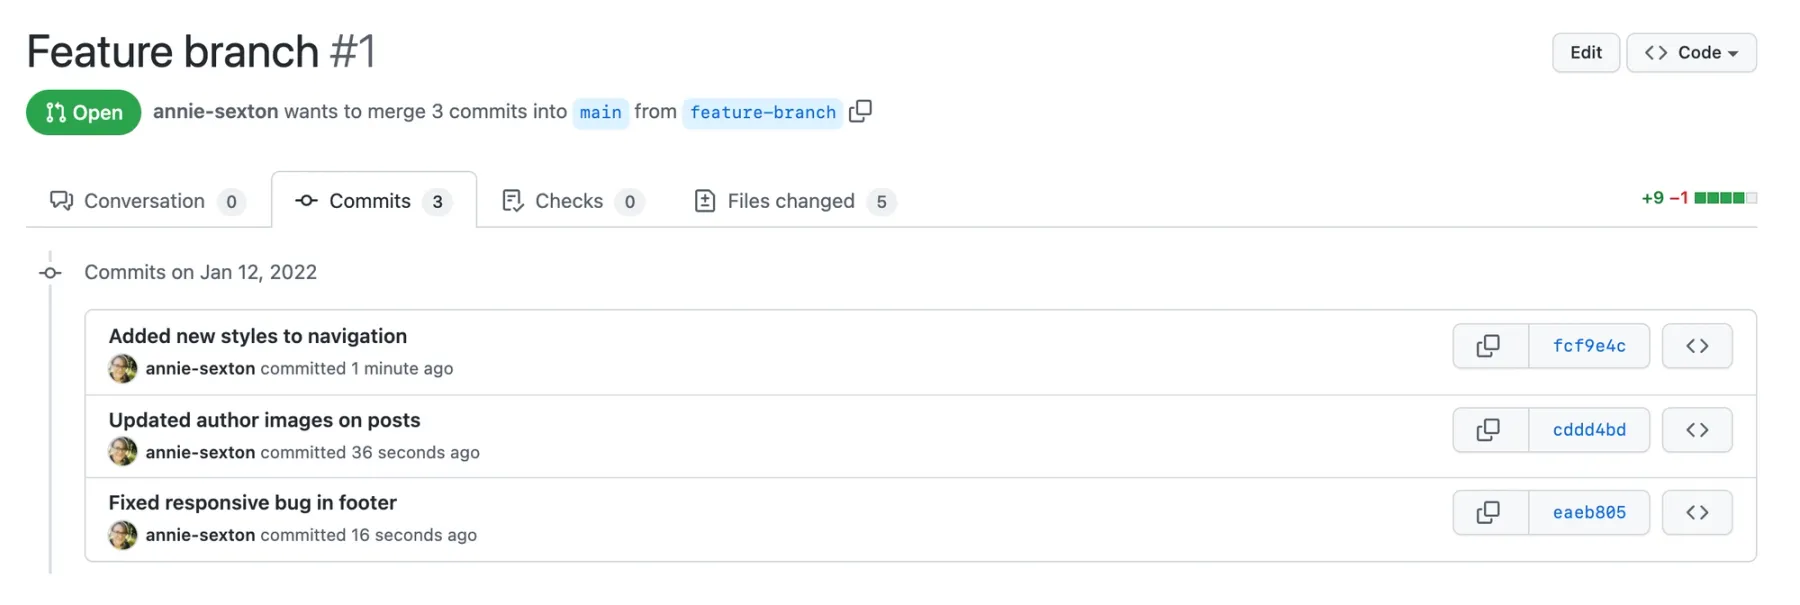This screenshot has height=605, width=1800.
Task: Select the Commits tab
Action: [373, 201]
